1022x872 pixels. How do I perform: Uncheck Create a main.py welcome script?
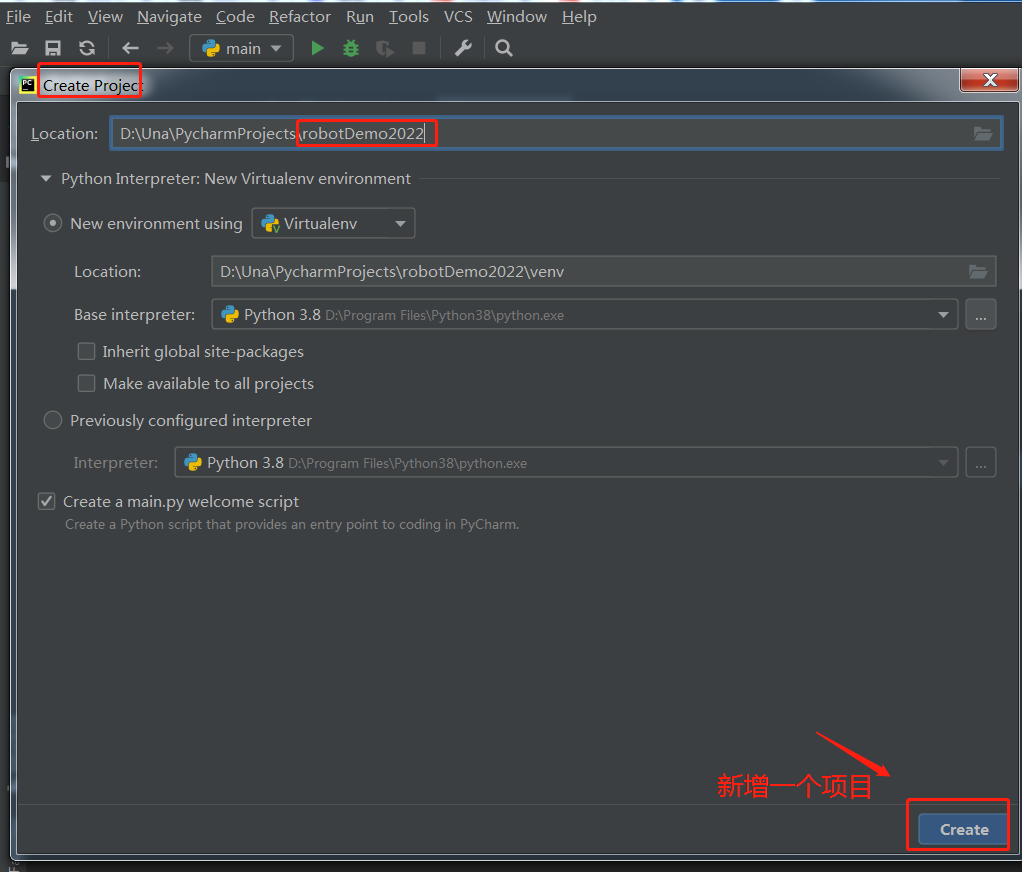pyautogui.click(x=46, y=501)
